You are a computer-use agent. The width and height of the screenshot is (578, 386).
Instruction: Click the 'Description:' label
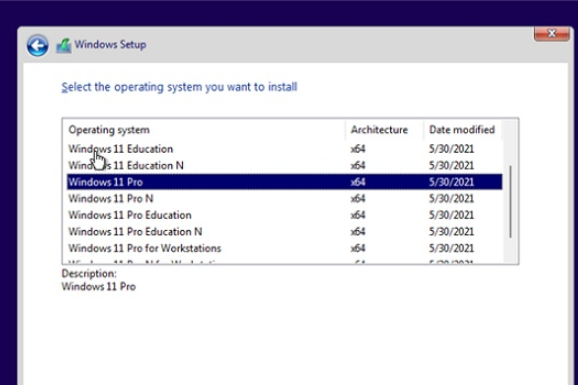click(89, 274)
